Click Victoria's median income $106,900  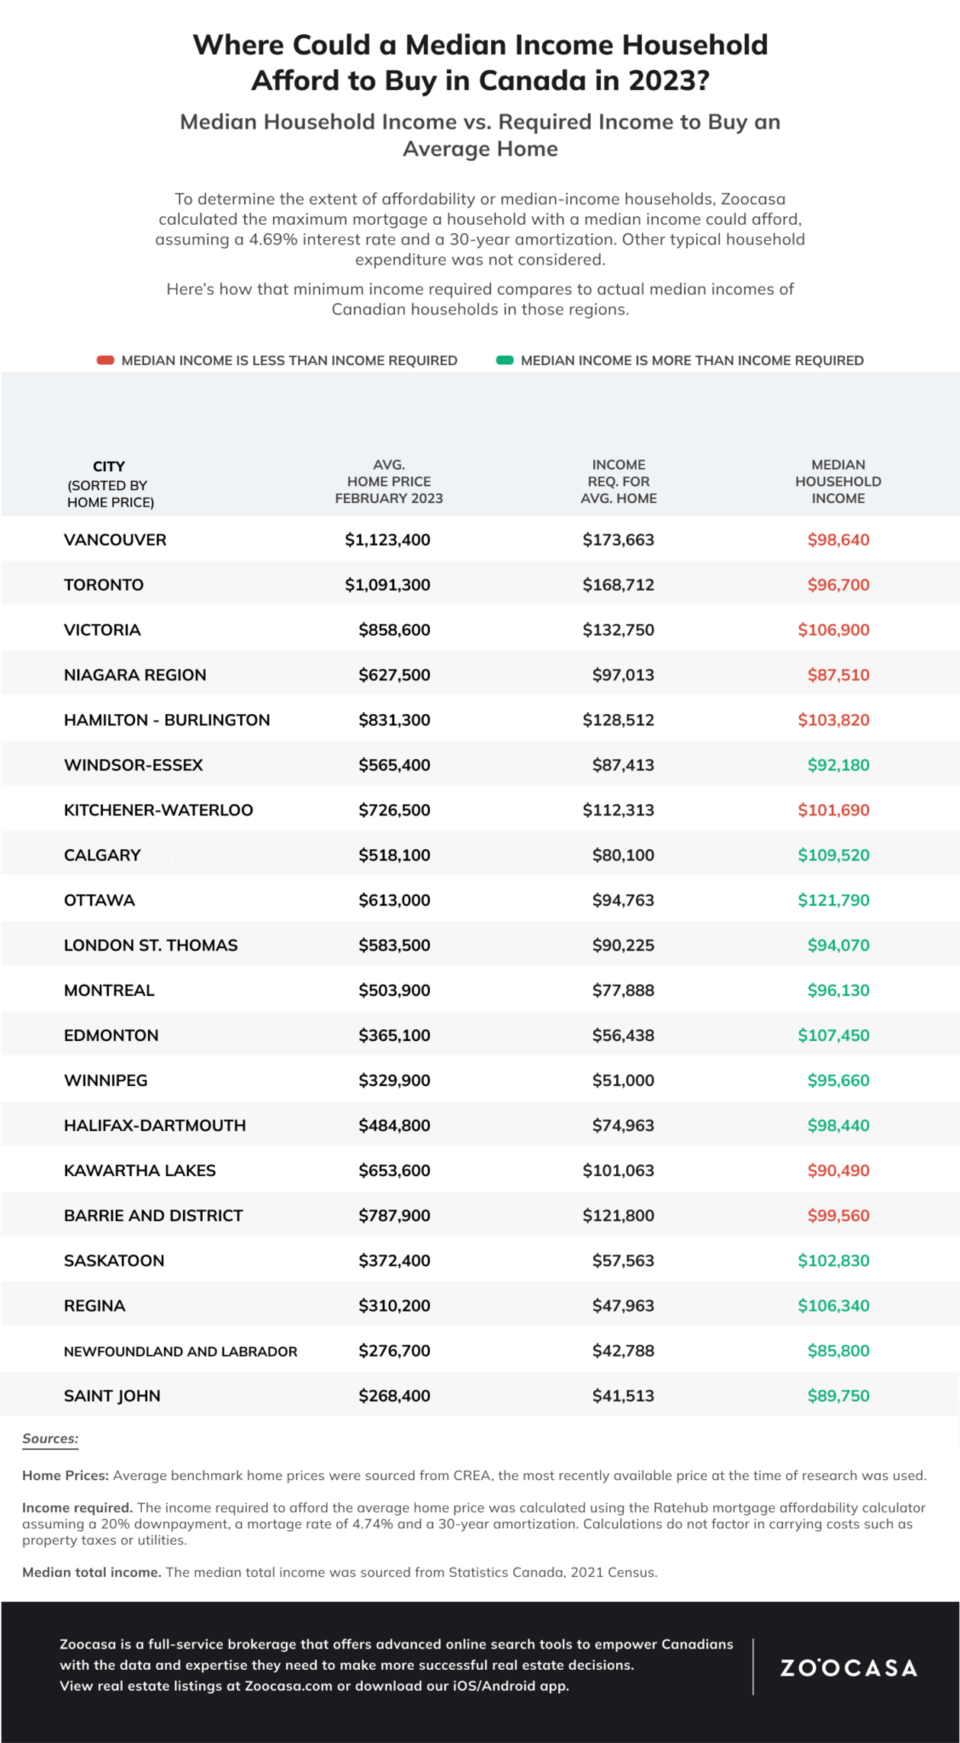834,630
